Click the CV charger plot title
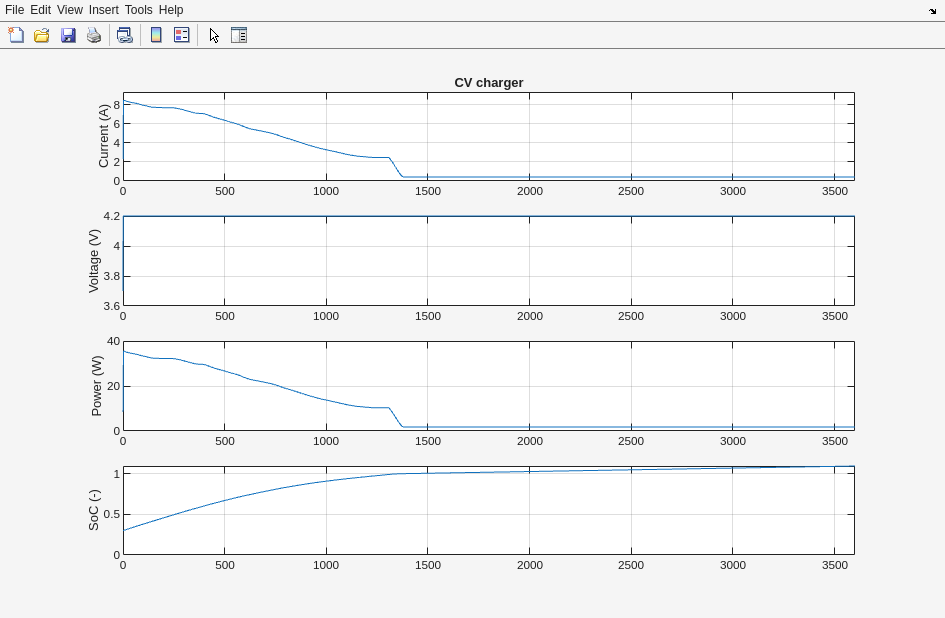This screenshot has height=618, width=945. coord(488,83)
